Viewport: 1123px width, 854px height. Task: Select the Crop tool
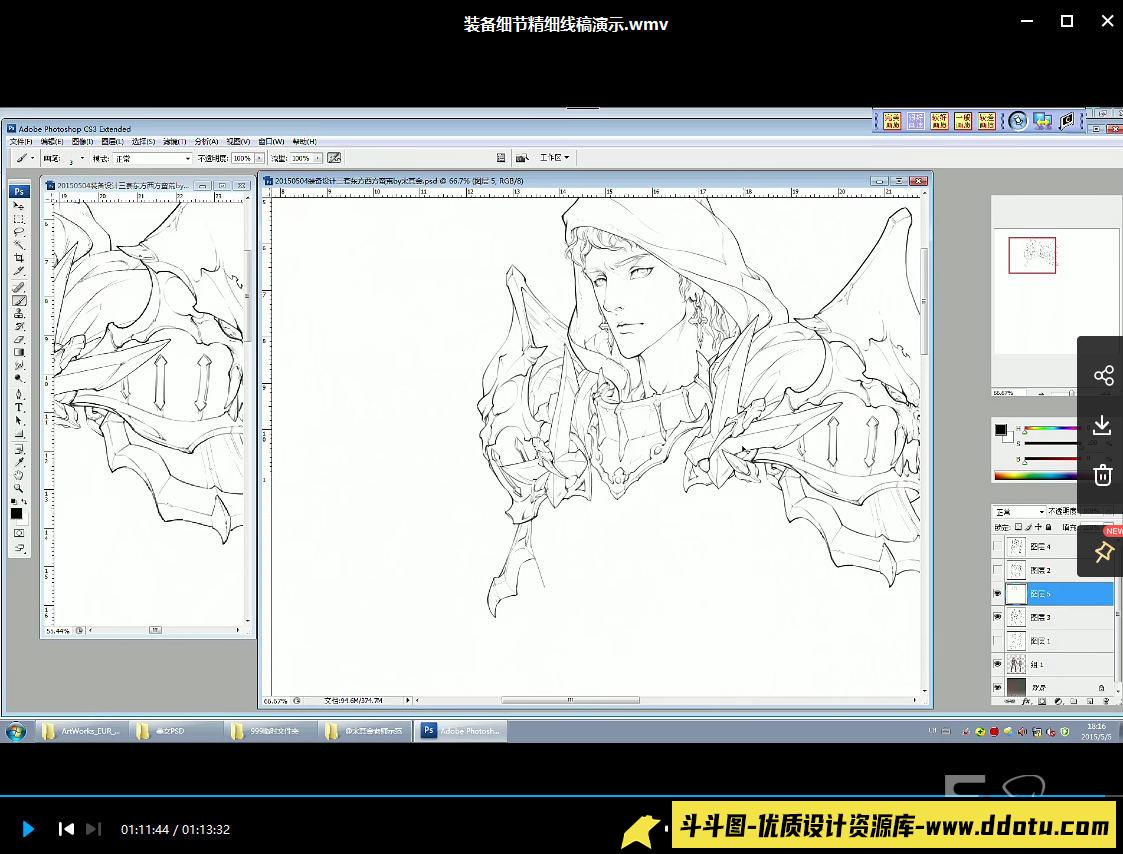coord(19,258)
